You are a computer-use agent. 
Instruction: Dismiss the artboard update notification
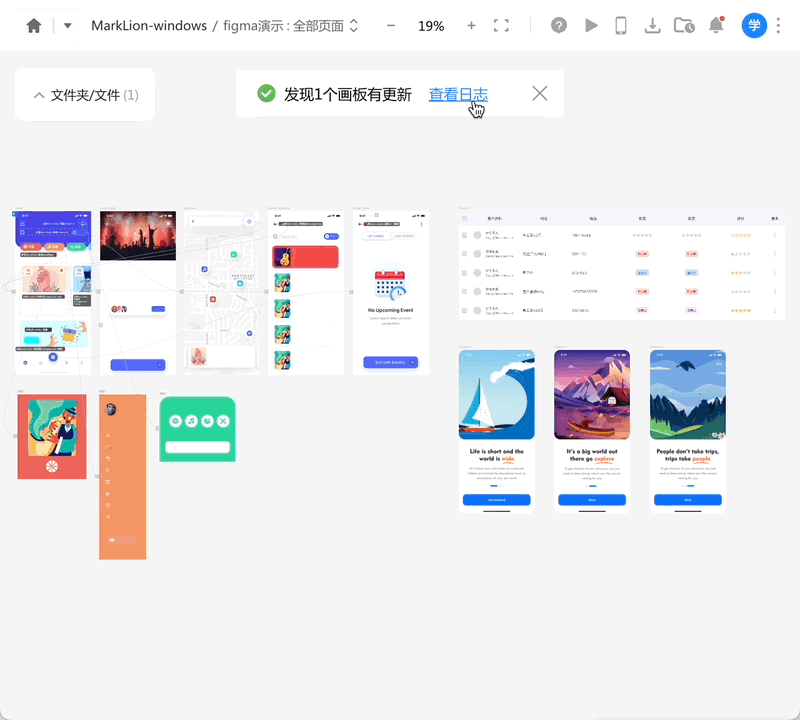[x=540, y=92]
